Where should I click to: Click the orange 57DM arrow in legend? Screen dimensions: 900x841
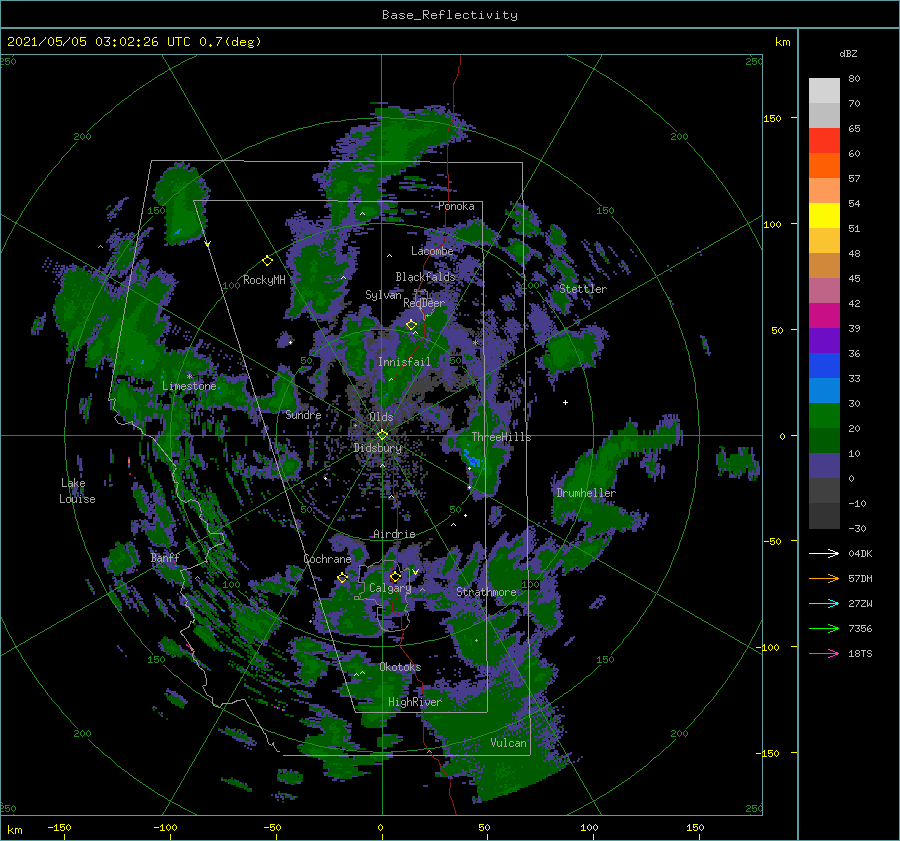tap(824, 579)
